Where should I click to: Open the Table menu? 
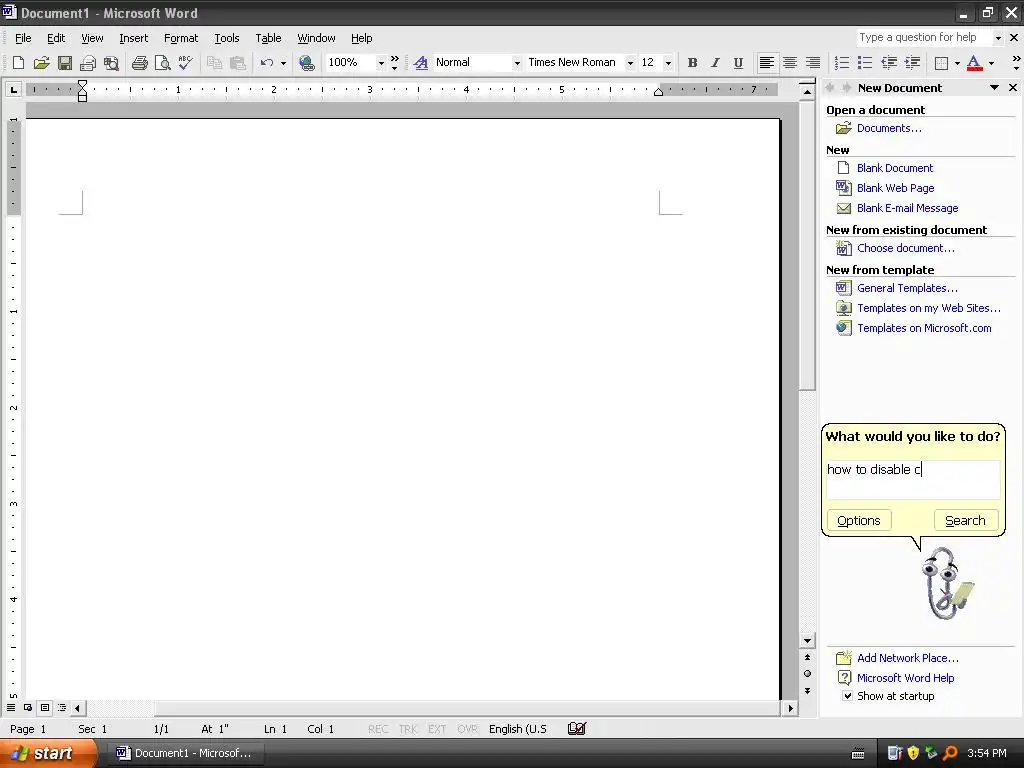click(x=268, y=38)
